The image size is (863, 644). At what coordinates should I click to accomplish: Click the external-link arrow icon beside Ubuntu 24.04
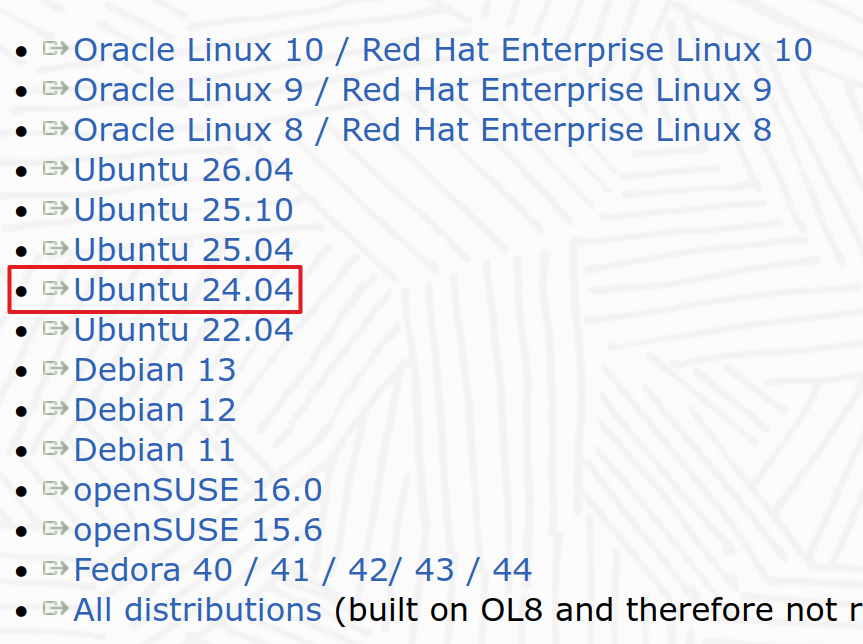[56, 288]
